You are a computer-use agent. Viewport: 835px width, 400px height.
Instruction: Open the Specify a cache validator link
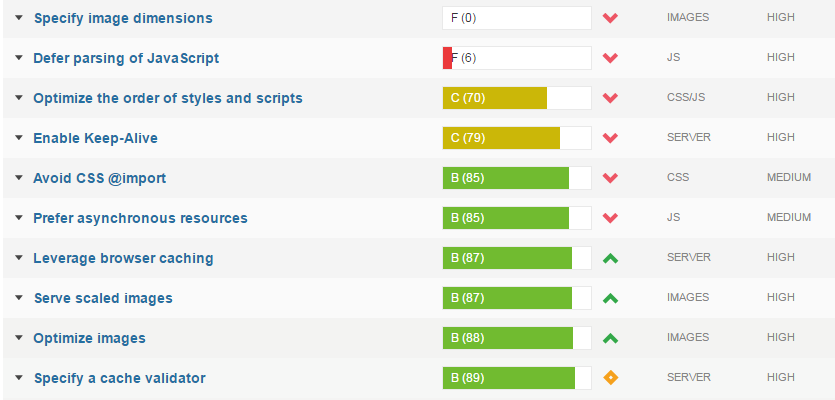[120, 378]
